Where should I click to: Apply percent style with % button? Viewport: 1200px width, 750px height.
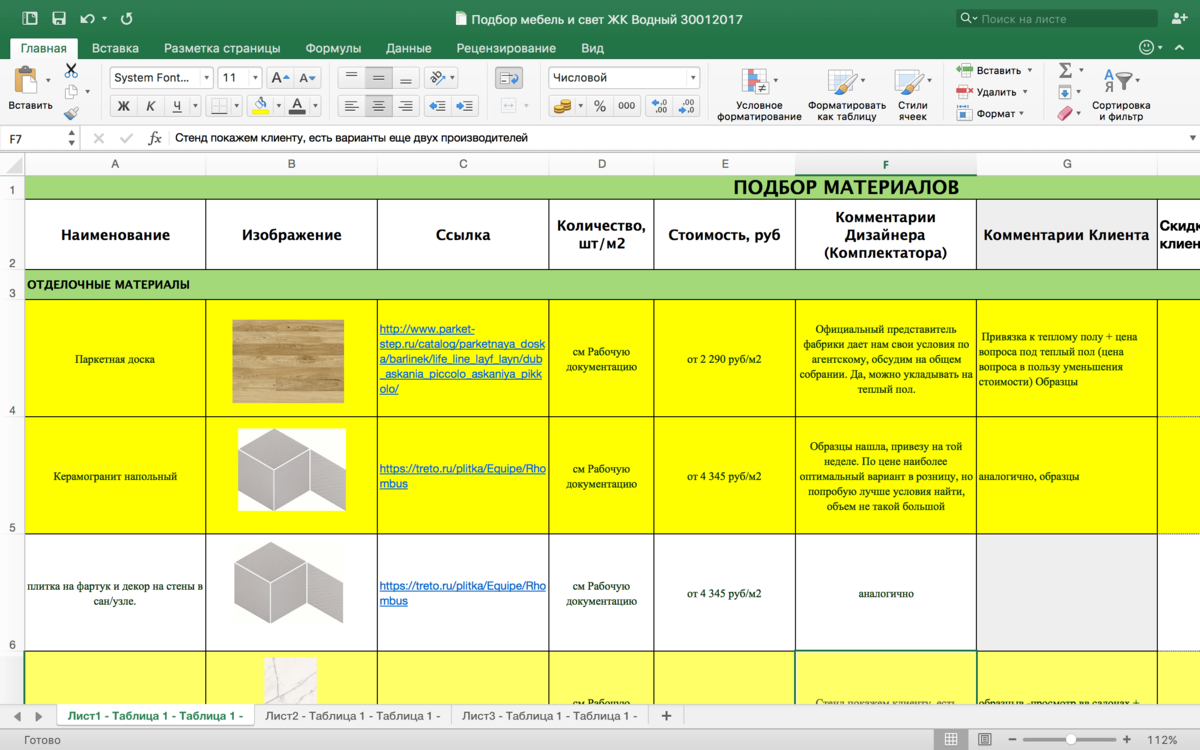pyautogui.click(x=600, y=106)
